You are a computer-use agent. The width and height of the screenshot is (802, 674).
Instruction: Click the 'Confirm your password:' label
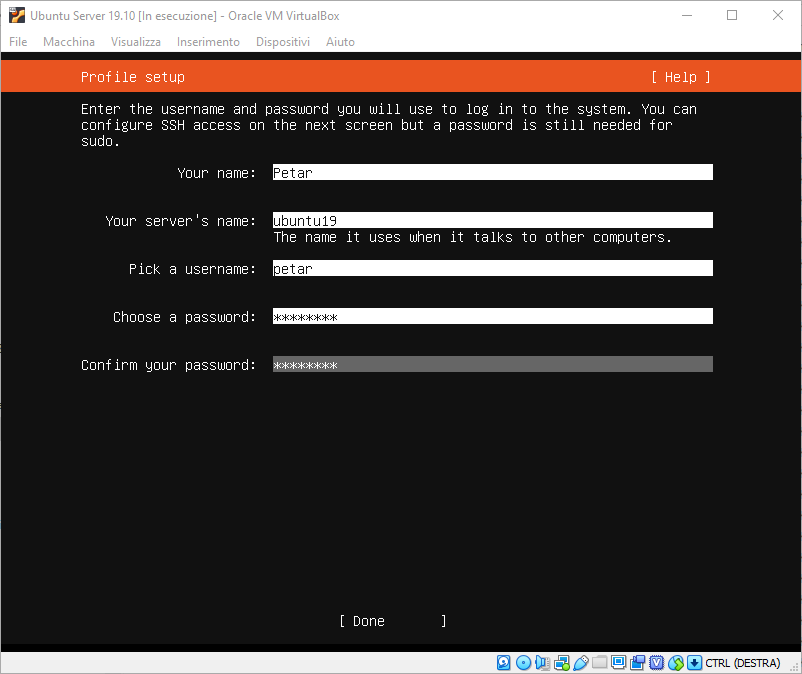[x=168, y=365]
